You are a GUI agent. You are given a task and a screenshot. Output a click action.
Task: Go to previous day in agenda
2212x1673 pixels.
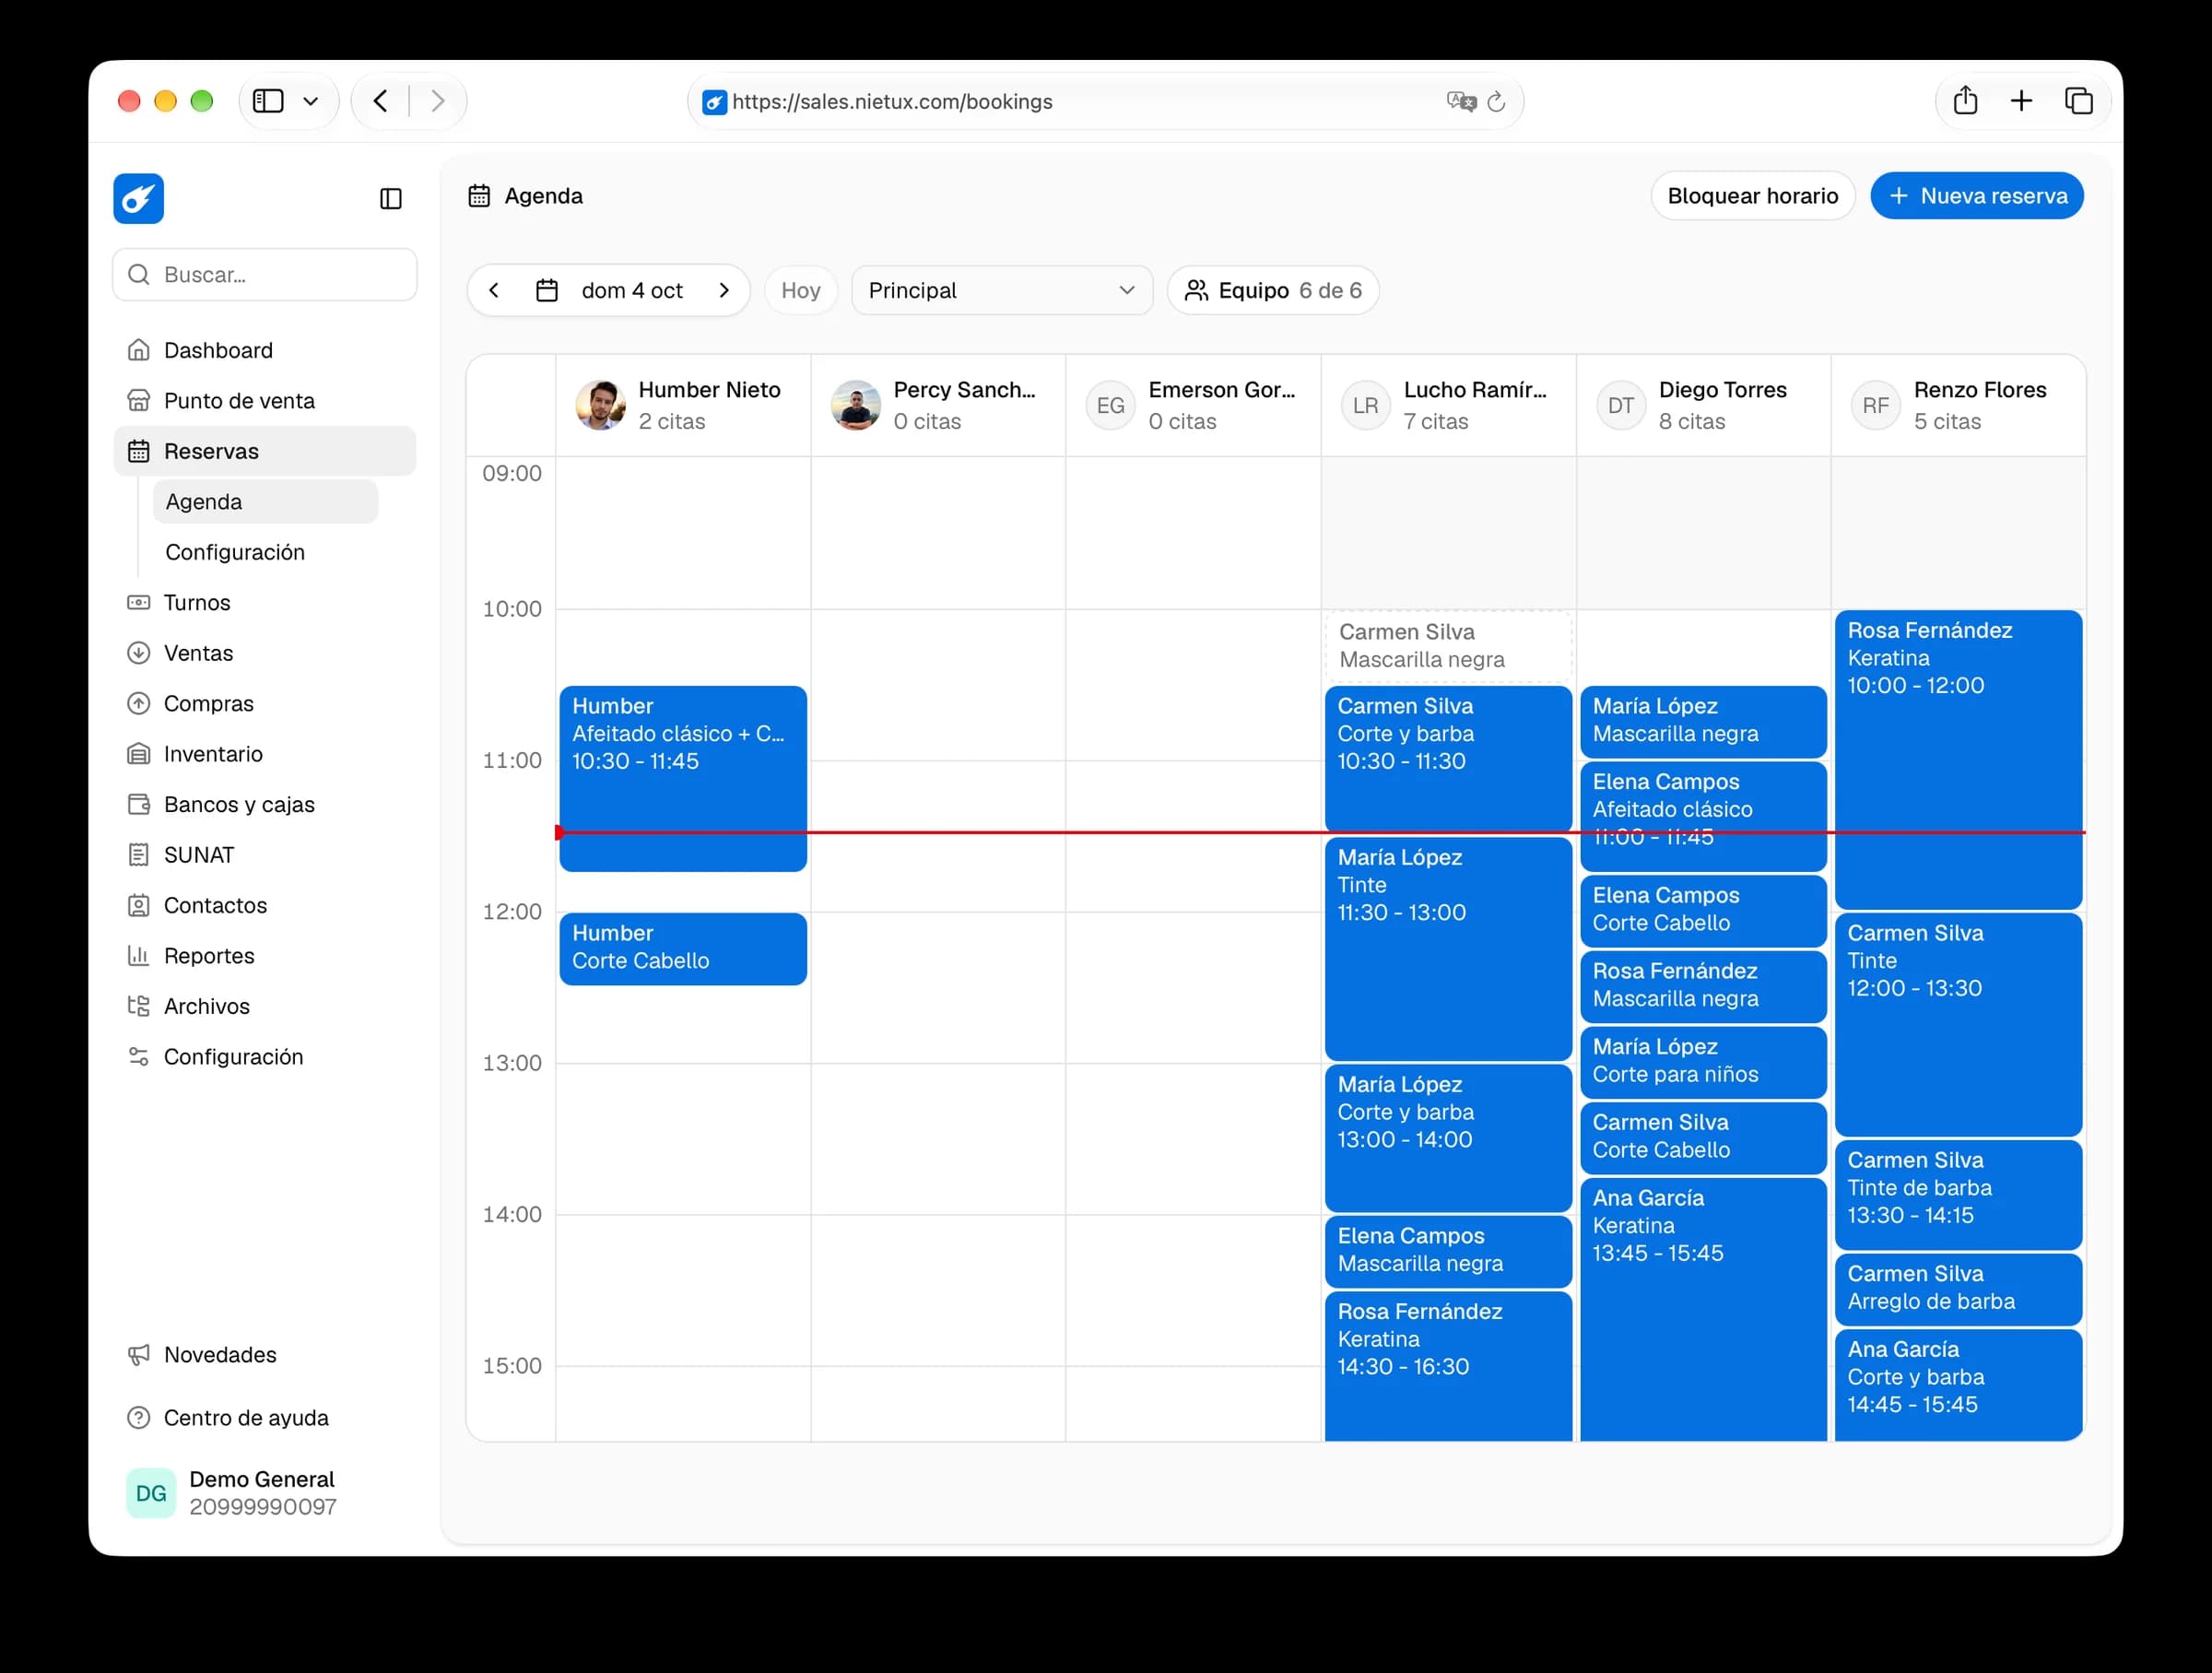tap(494, 291)
